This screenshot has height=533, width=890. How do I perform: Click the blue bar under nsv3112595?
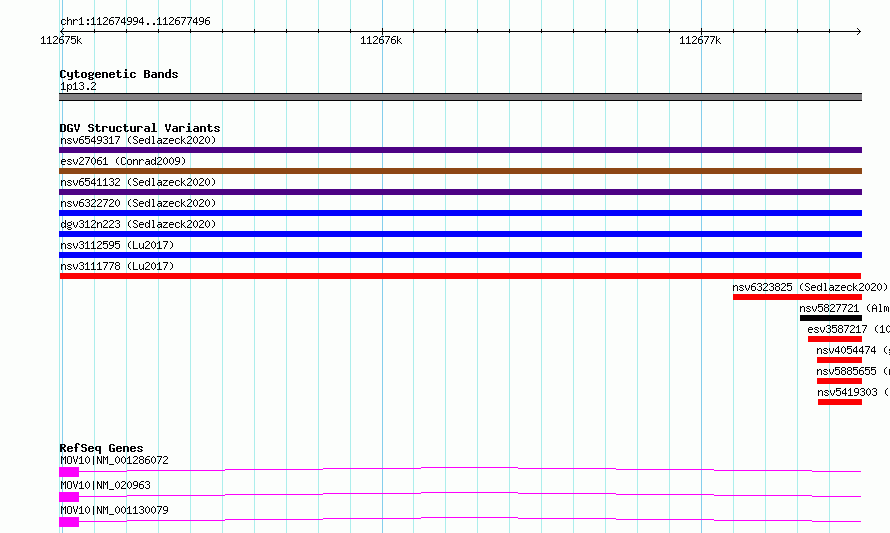click(460, 255)
